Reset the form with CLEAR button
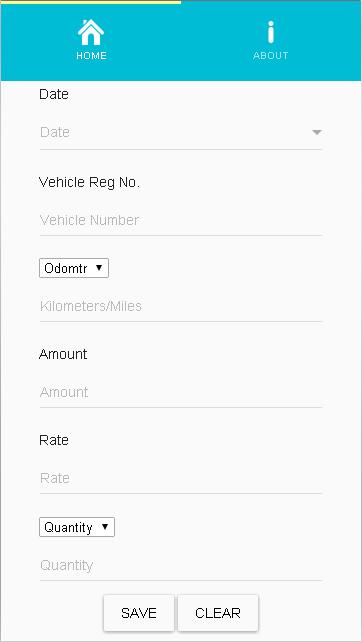362x642 pixels. coord(218,613)
